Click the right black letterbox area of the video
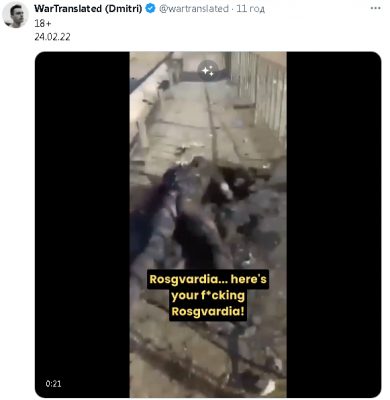The width and height of the screenshot is (390, 400). point(334,225)
